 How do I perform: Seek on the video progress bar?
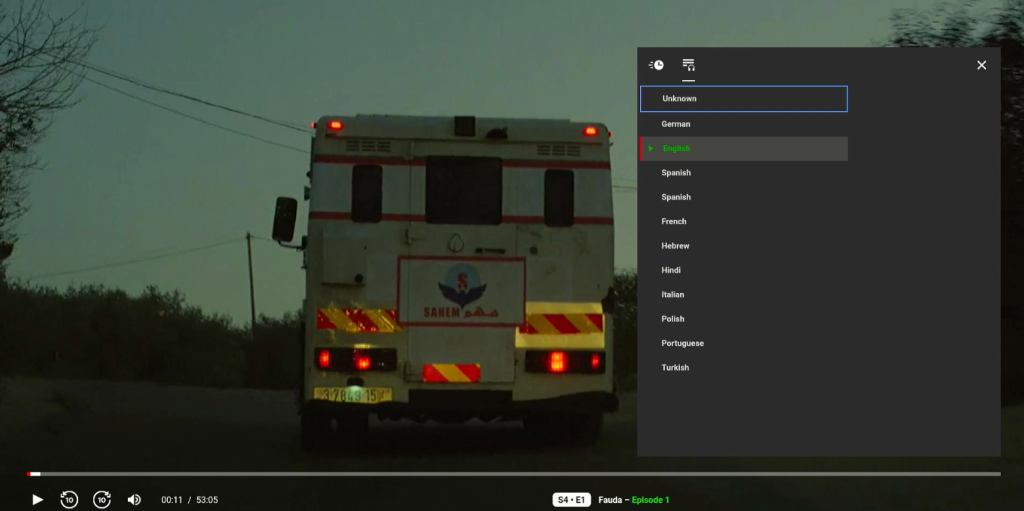(x=513, y=474)
